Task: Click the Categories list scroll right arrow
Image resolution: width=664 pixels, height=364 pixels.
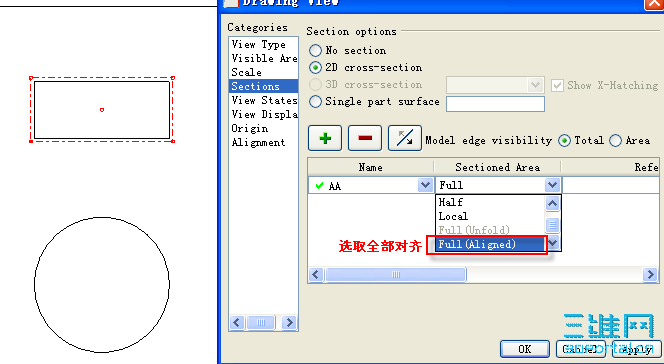Action: coord(289,323)
